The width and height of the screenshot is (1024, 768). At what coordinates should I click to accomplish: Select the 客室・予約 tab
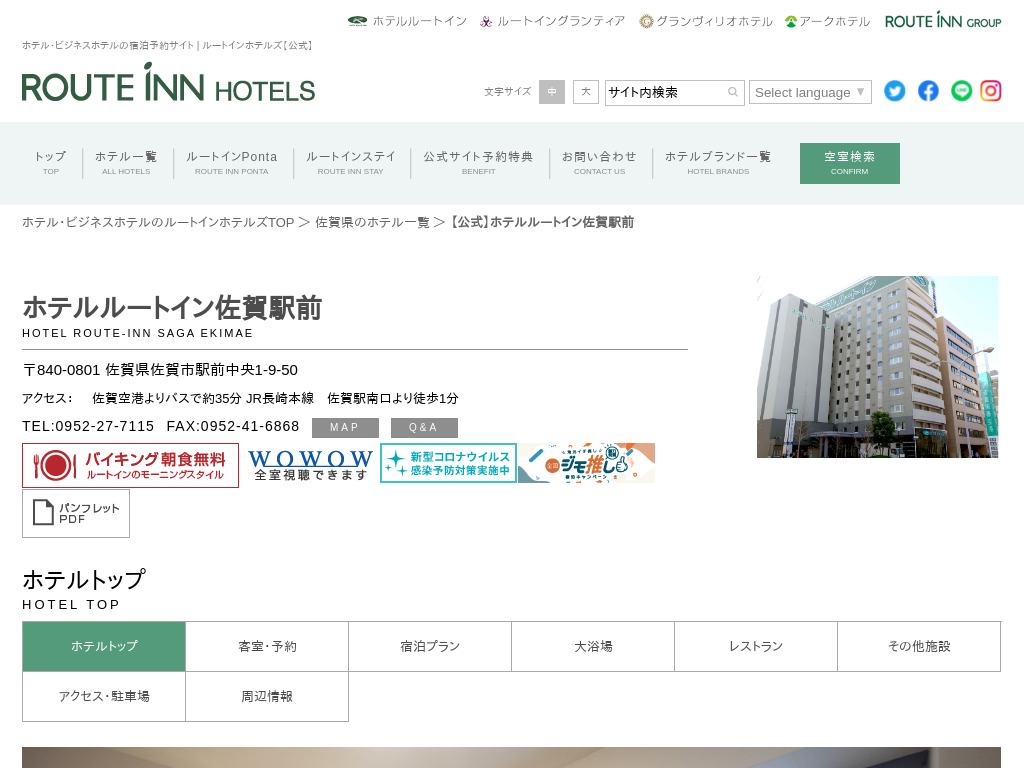tap(267, 647)
